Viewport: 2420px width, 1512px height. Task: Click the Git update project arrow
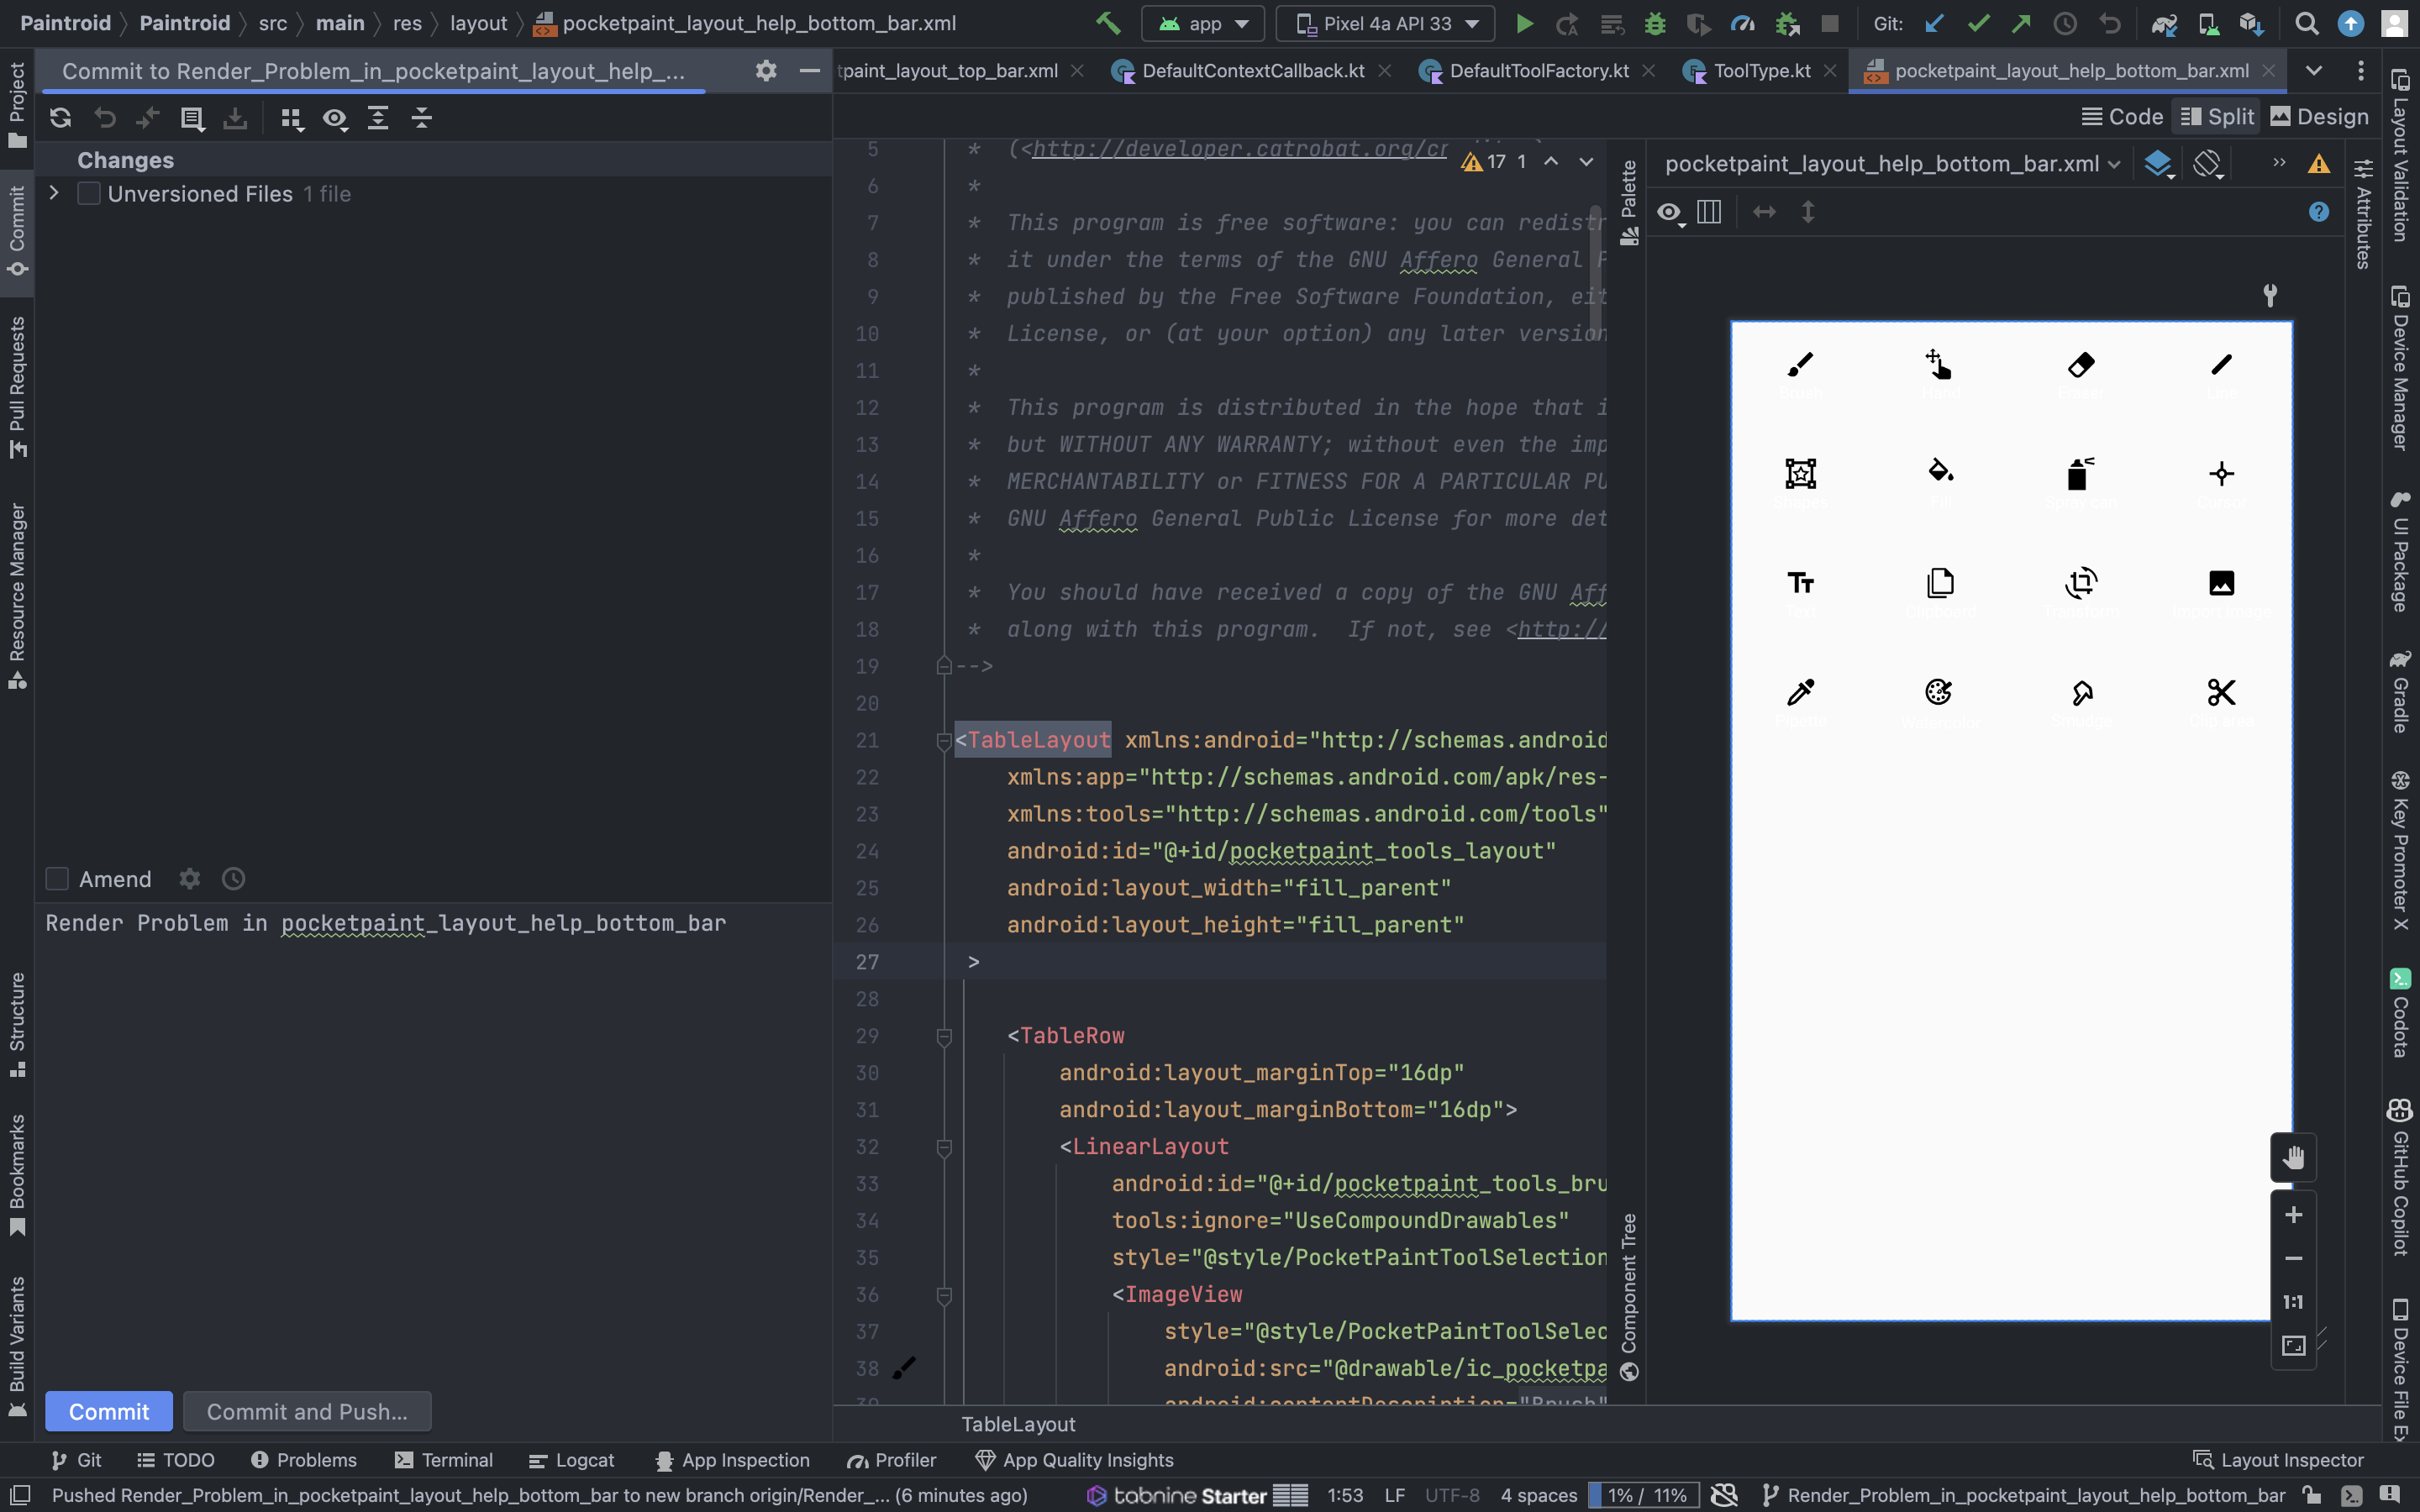tap(1934, 23)
